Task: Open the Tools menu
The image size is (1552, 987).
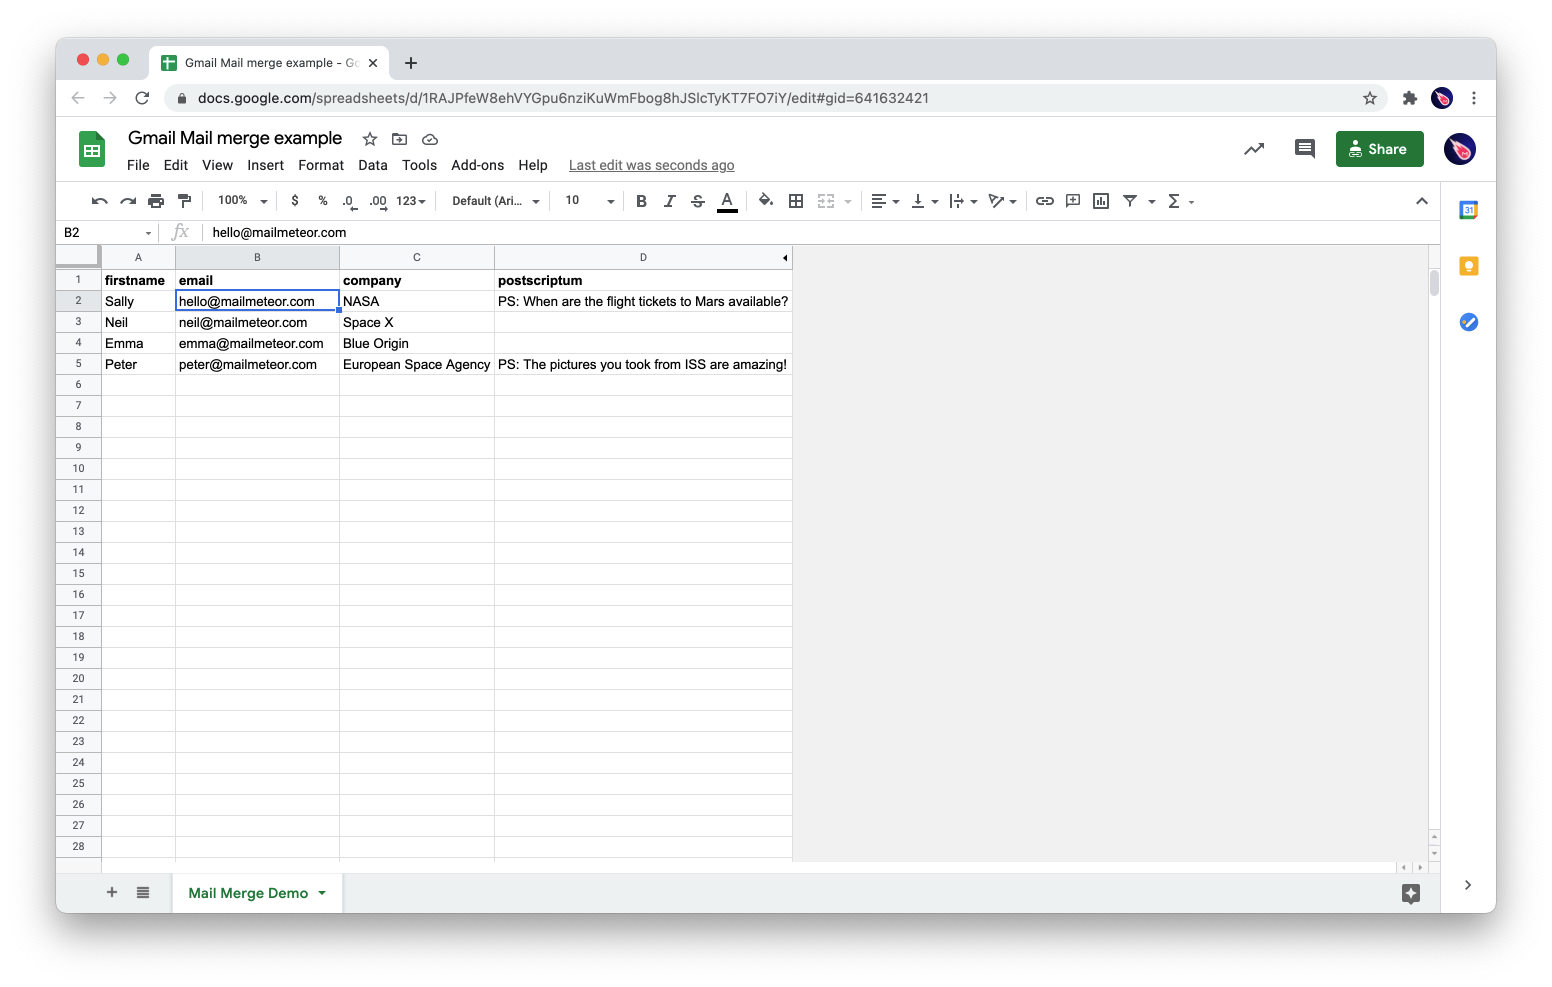Action: 420,165
